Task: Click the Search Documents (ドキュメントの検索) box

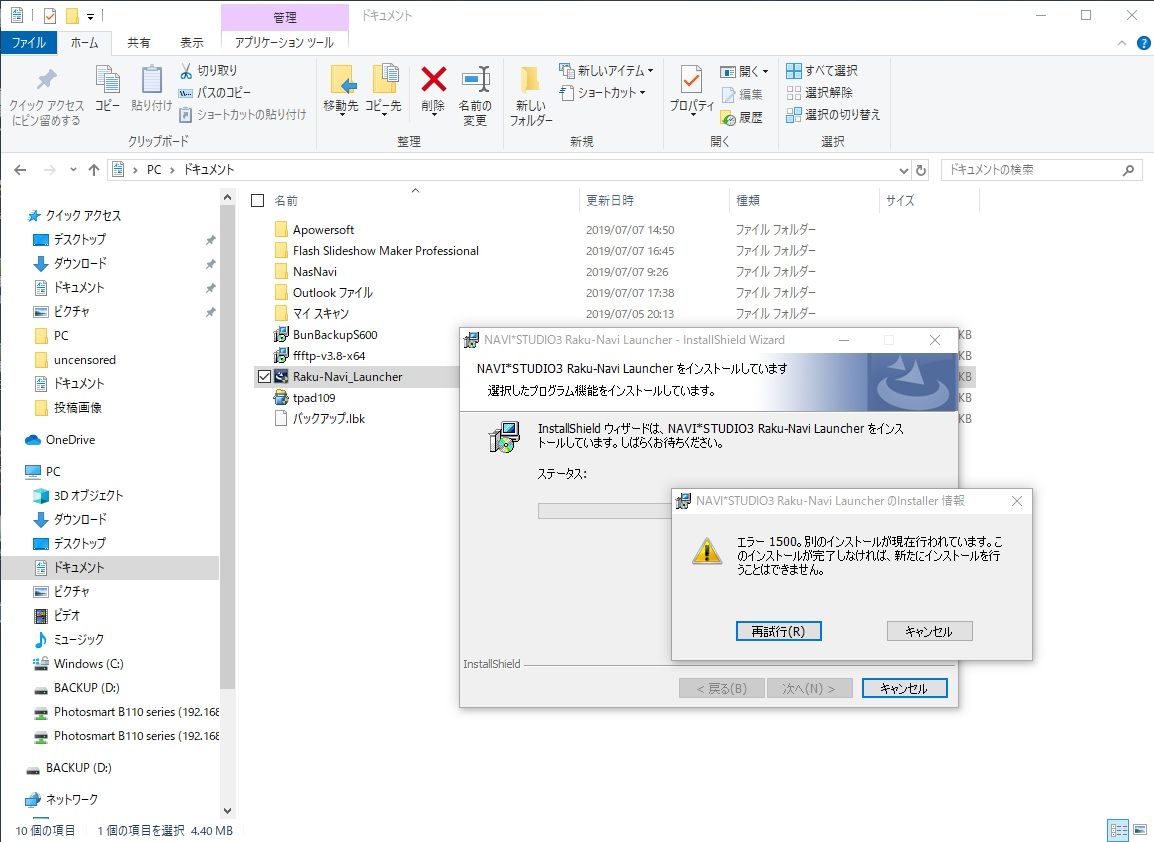Action: [1030, 170]
